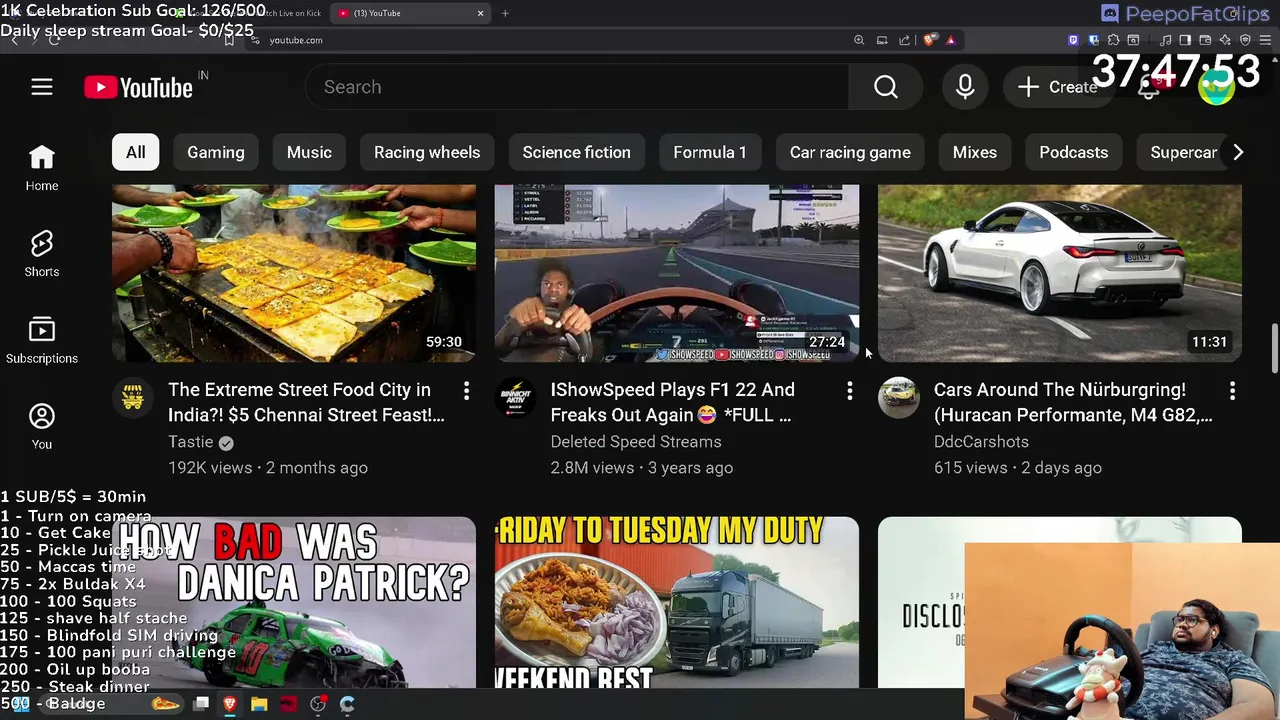Go to DdcCarshots channel name link
Viewport: 1280px width, 720px height.
pyautogui.click(x=981, y=442)
